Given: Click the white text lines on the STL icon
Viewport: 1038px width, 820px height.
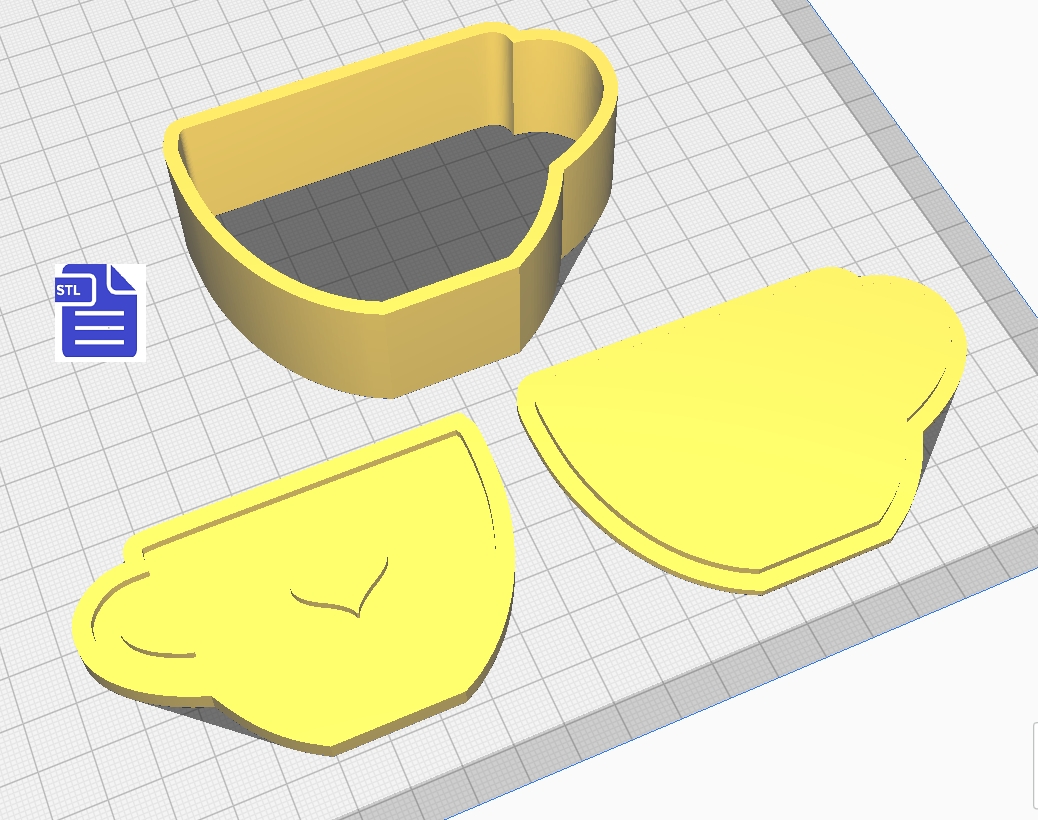Looking at the screenshot, I should point(100,329).
